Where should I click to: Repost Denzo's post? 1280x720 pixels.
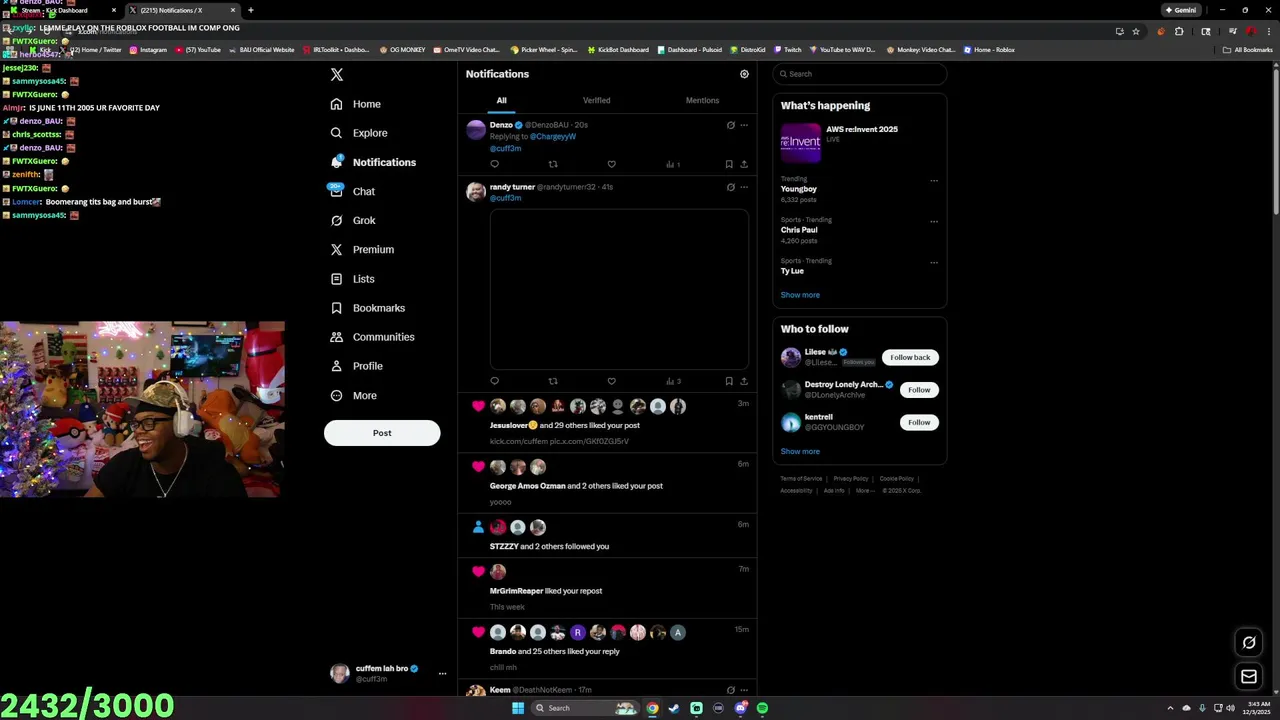pos(553,164)
